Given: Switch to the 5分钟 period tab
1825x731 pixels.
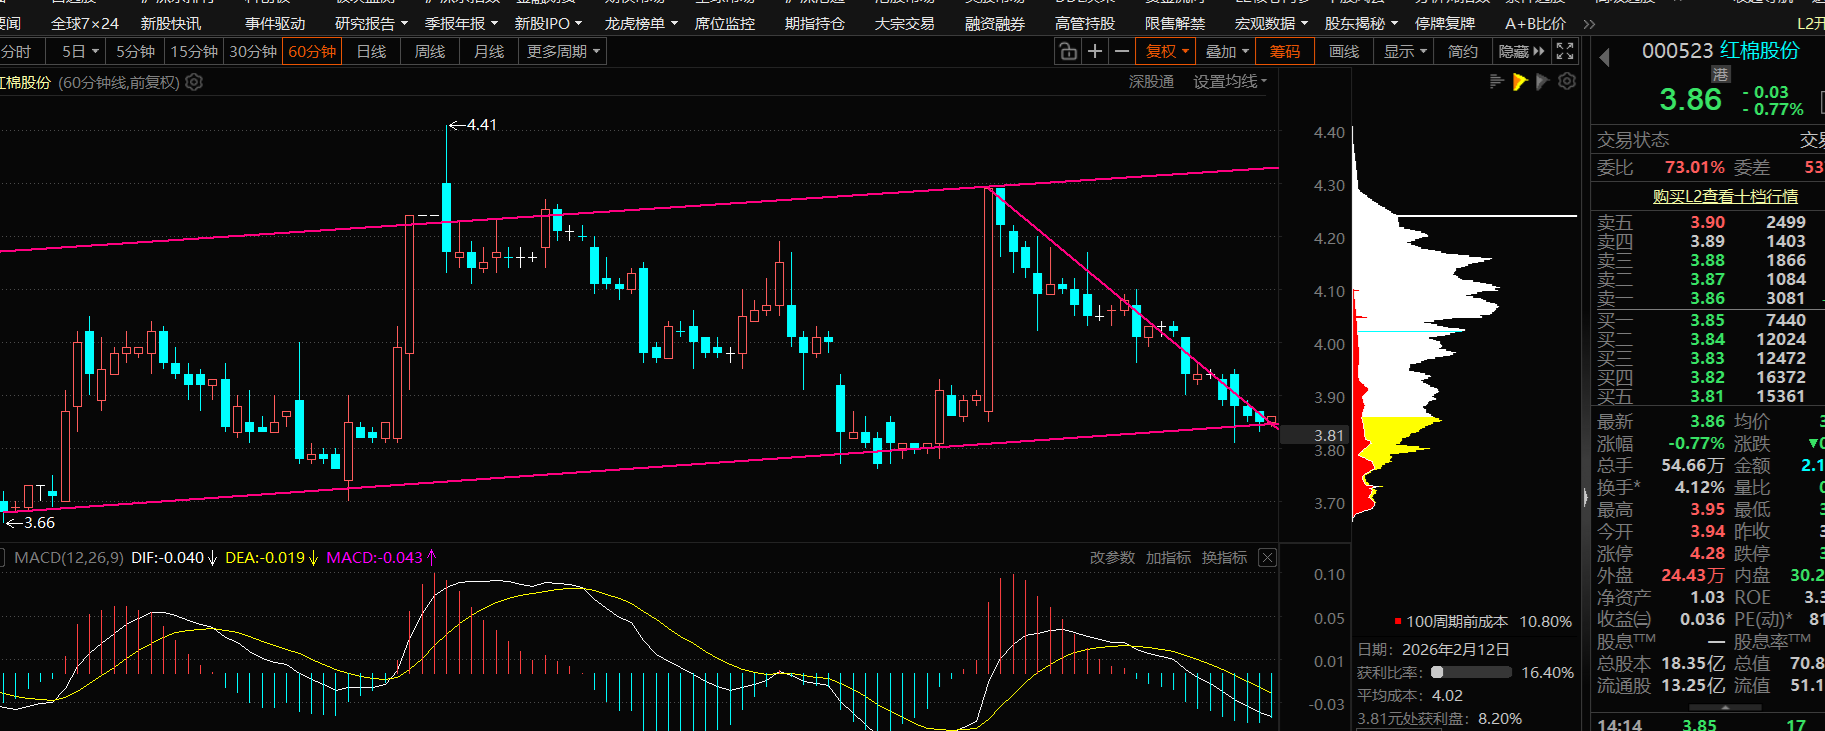Looking at the screenshot, I should coord(135,51).
